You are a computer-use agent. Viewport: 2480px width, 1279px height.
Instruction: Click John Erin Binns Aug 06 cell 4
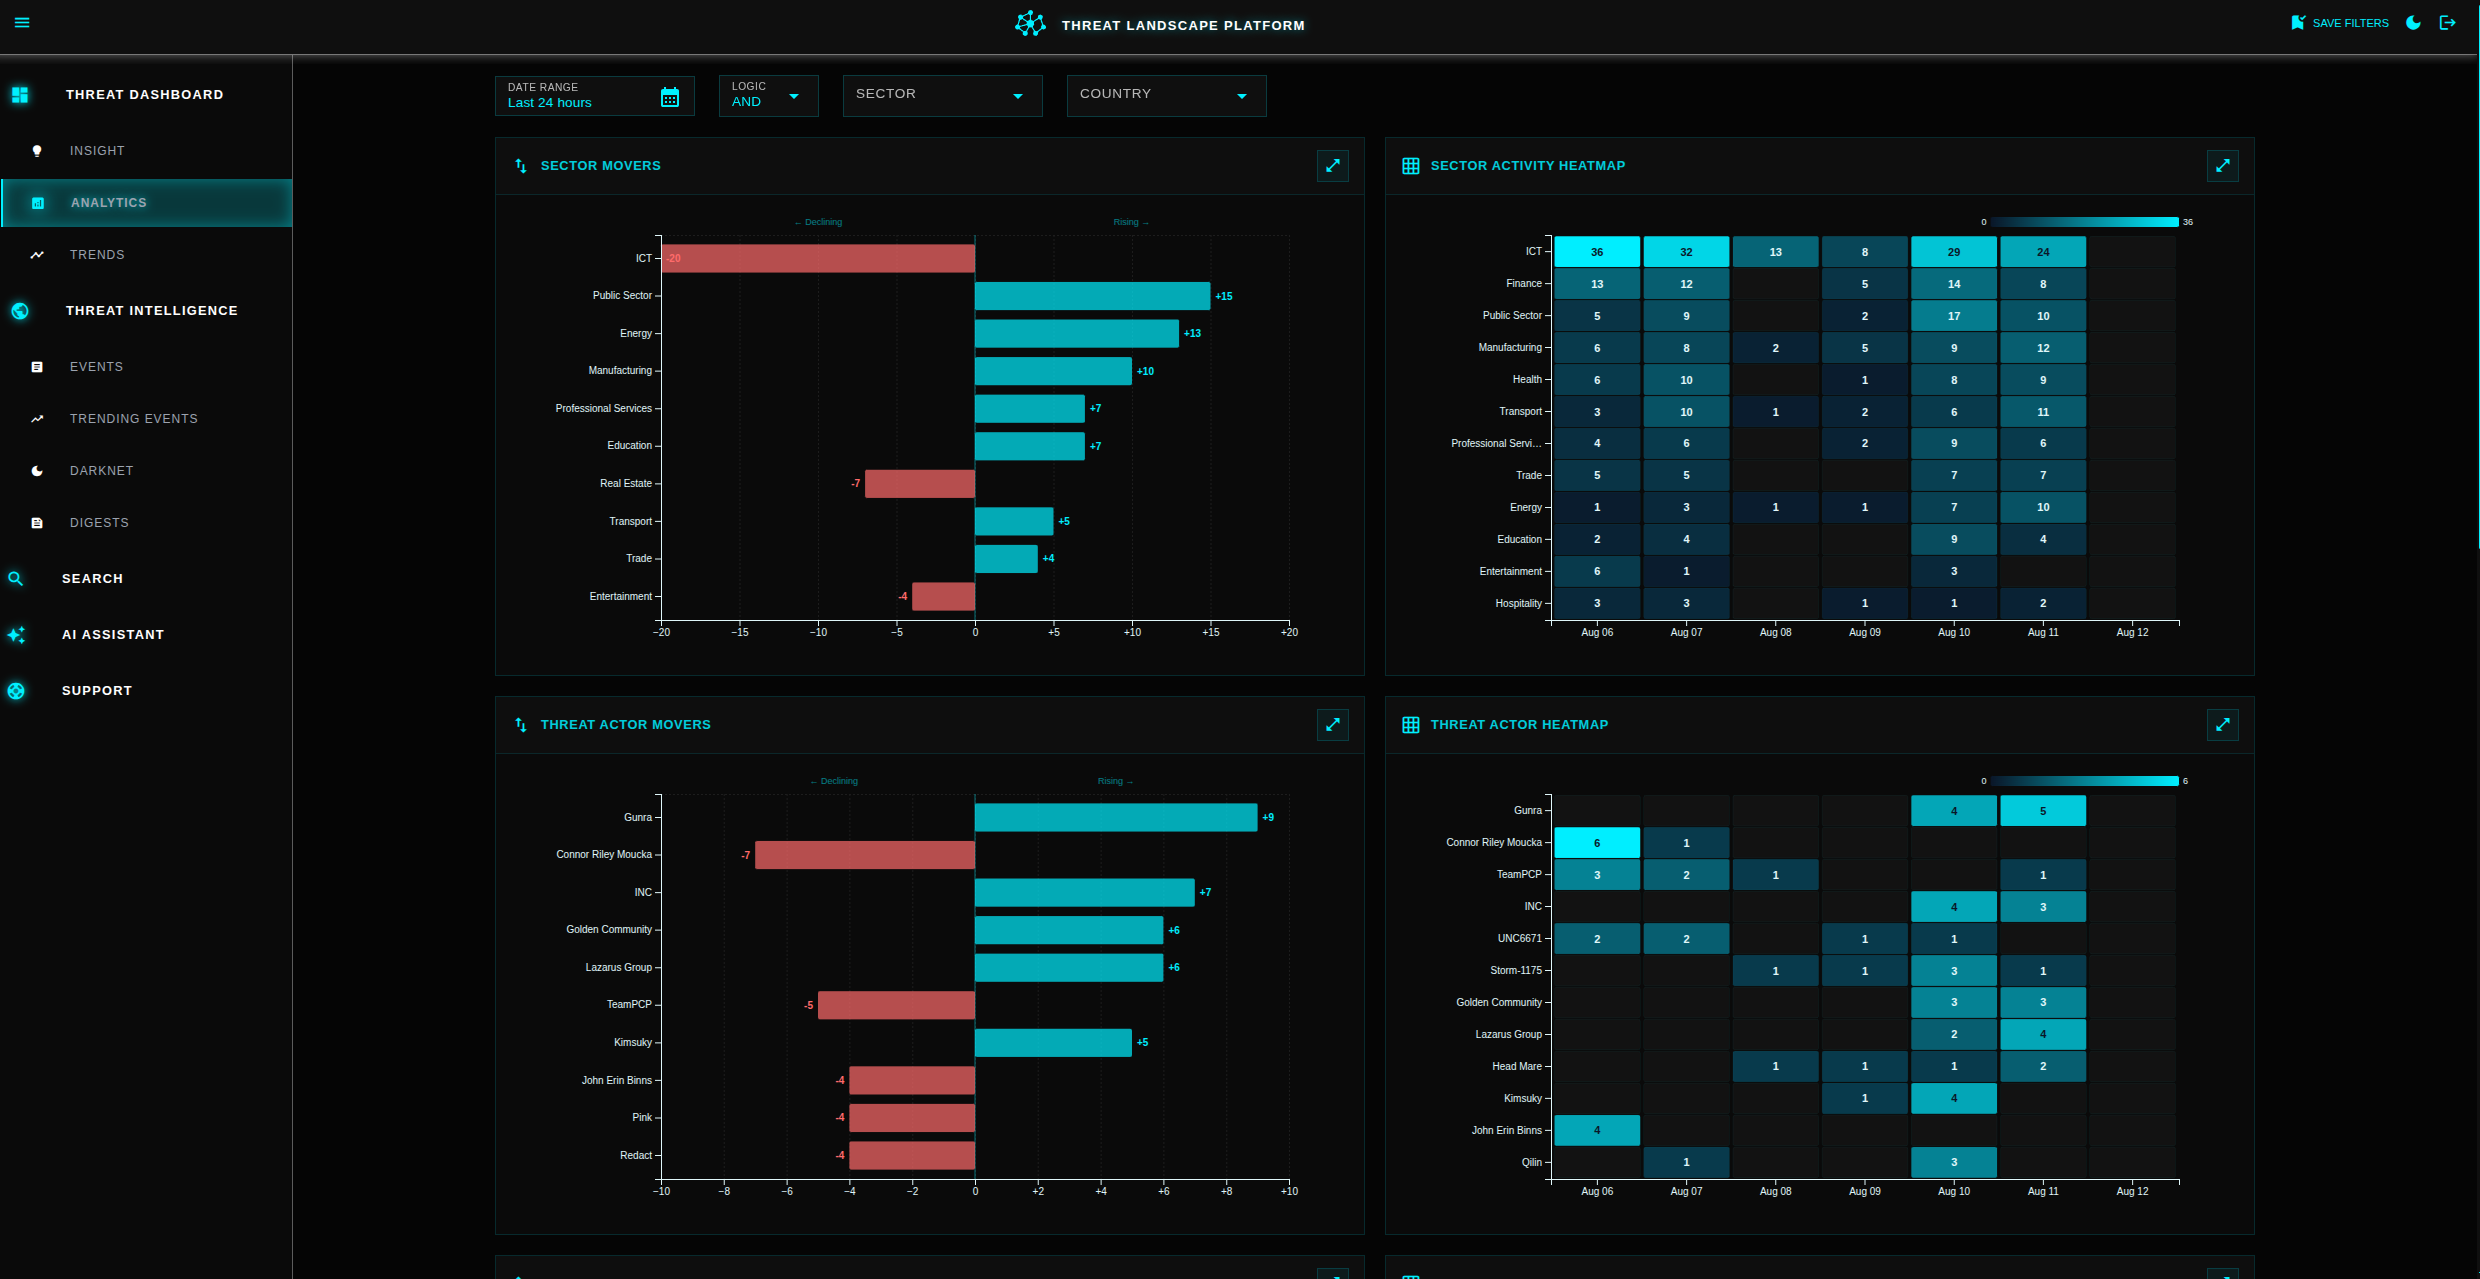[1597, 1130]
